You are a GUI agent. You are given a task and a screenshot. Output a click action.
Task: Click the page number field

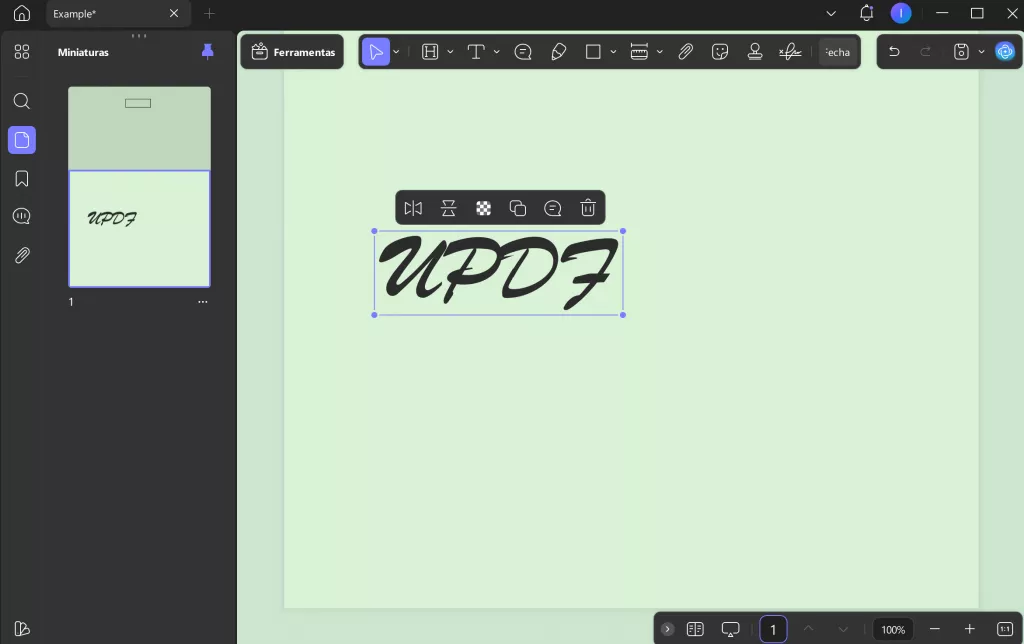[773, 629]
